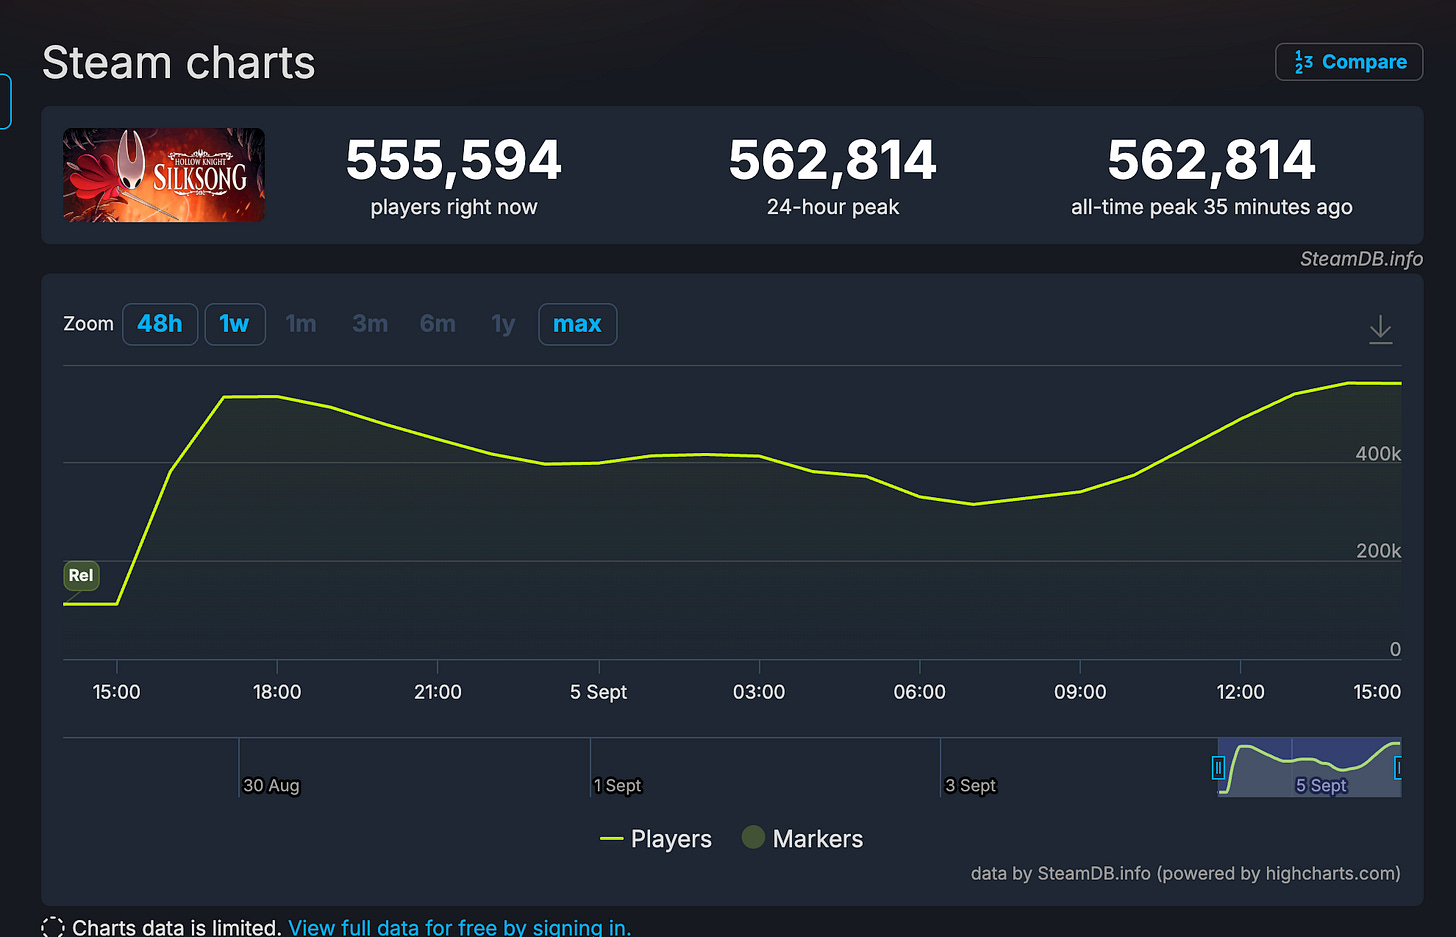Click the Hollow Knight Silksong game banner
The height and width of the screenshot is (937, 1456).
coord(164,175)
